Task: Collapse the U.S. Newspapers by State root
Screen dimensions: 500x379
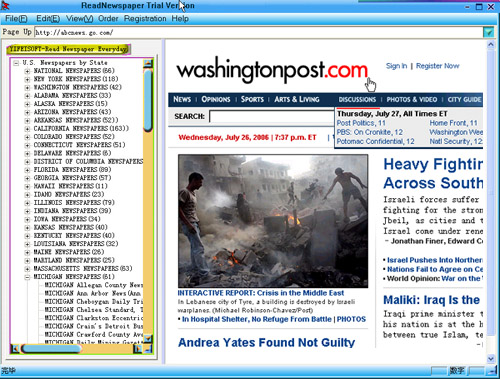Action: point(16,63)
